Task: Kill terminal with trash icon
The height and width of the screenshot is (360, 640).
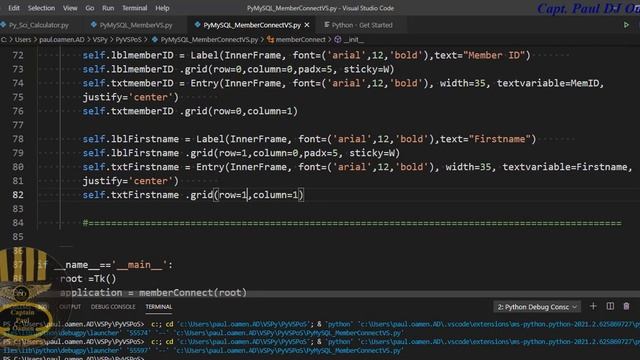Action: pyautogui.click(x=626, y=307)
